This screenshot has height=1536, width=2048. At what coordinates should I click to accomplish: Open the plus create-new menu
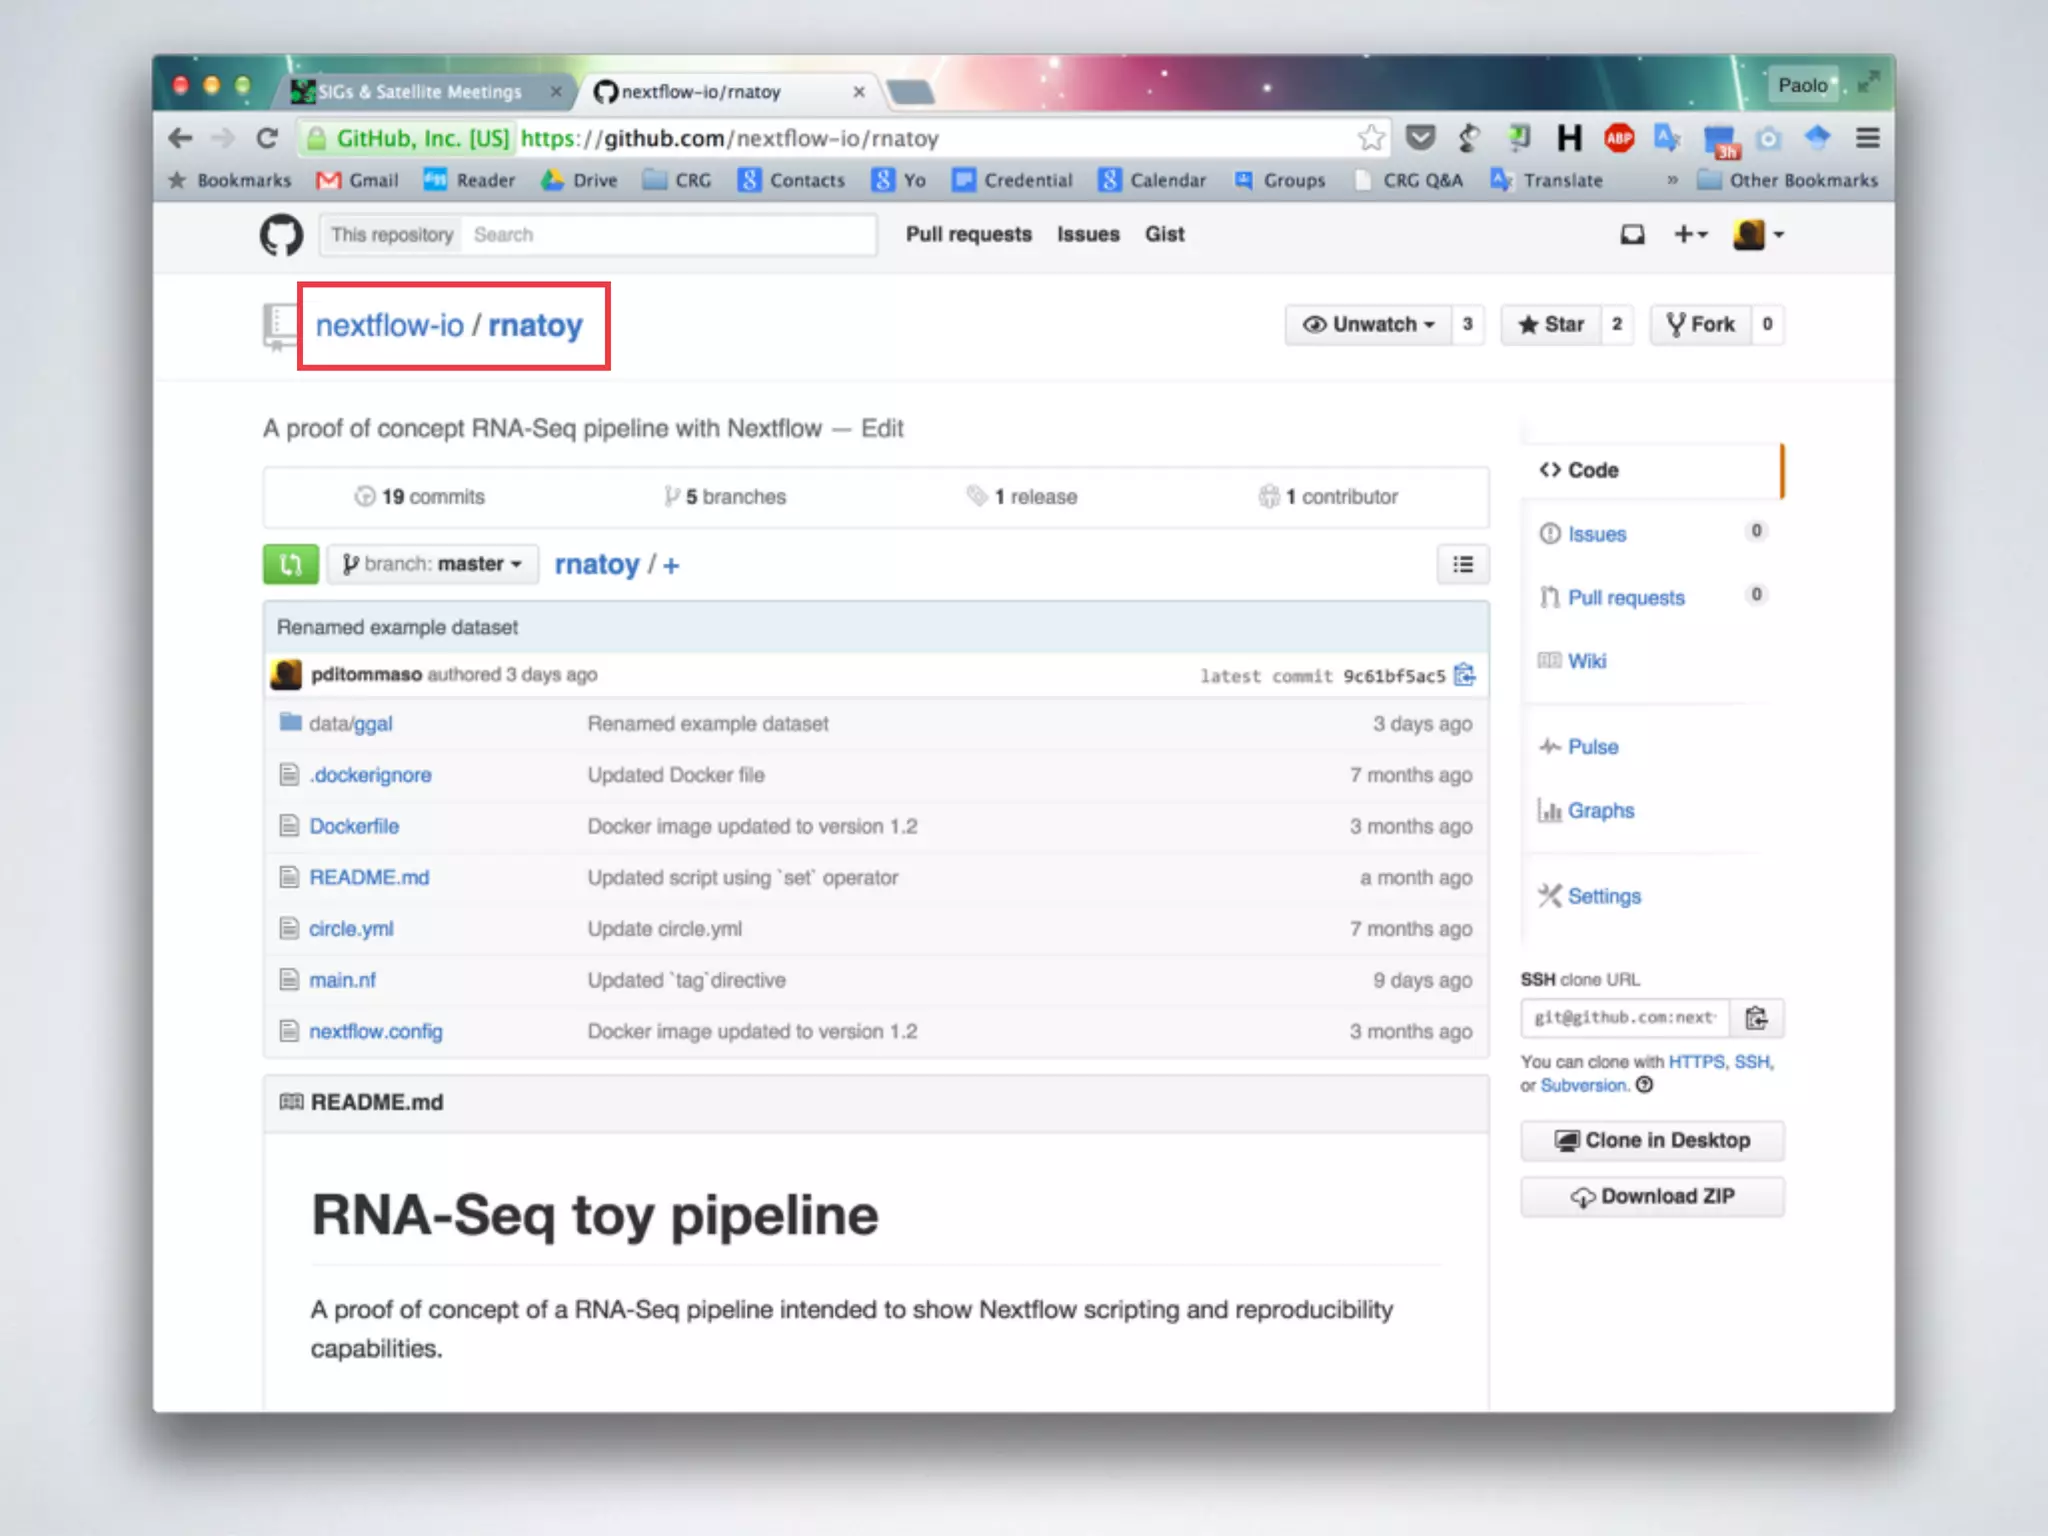point(1690,235)
